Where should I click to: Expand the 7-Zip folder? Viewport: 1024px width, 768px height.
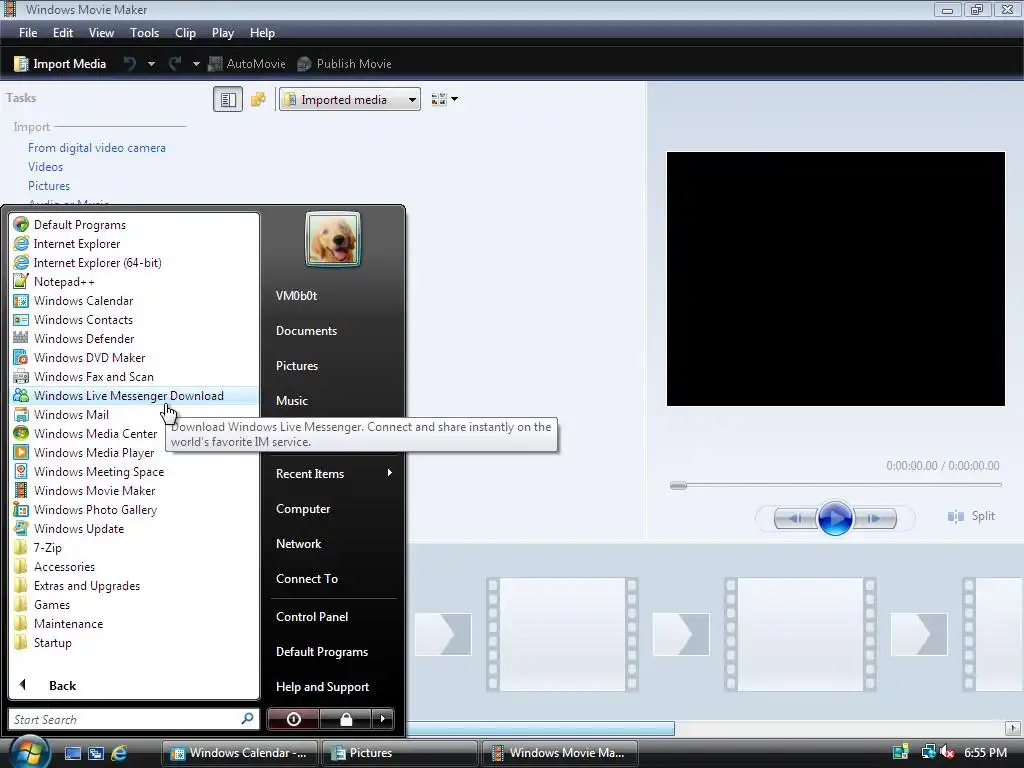[135, 547]
